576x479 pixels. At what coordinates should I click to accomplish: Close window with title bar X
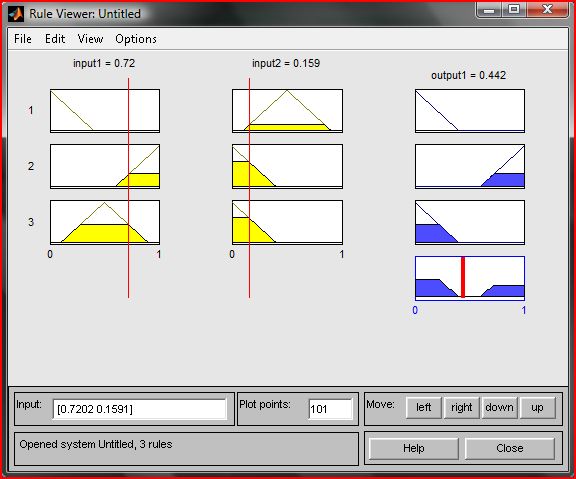click(547, 10)
